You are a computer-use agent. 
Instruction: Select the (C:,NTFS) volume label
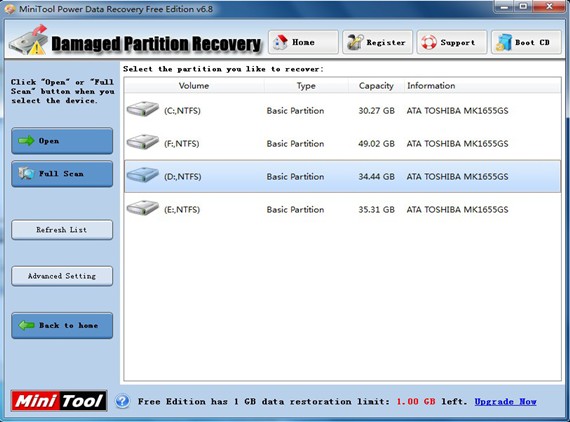182,111
